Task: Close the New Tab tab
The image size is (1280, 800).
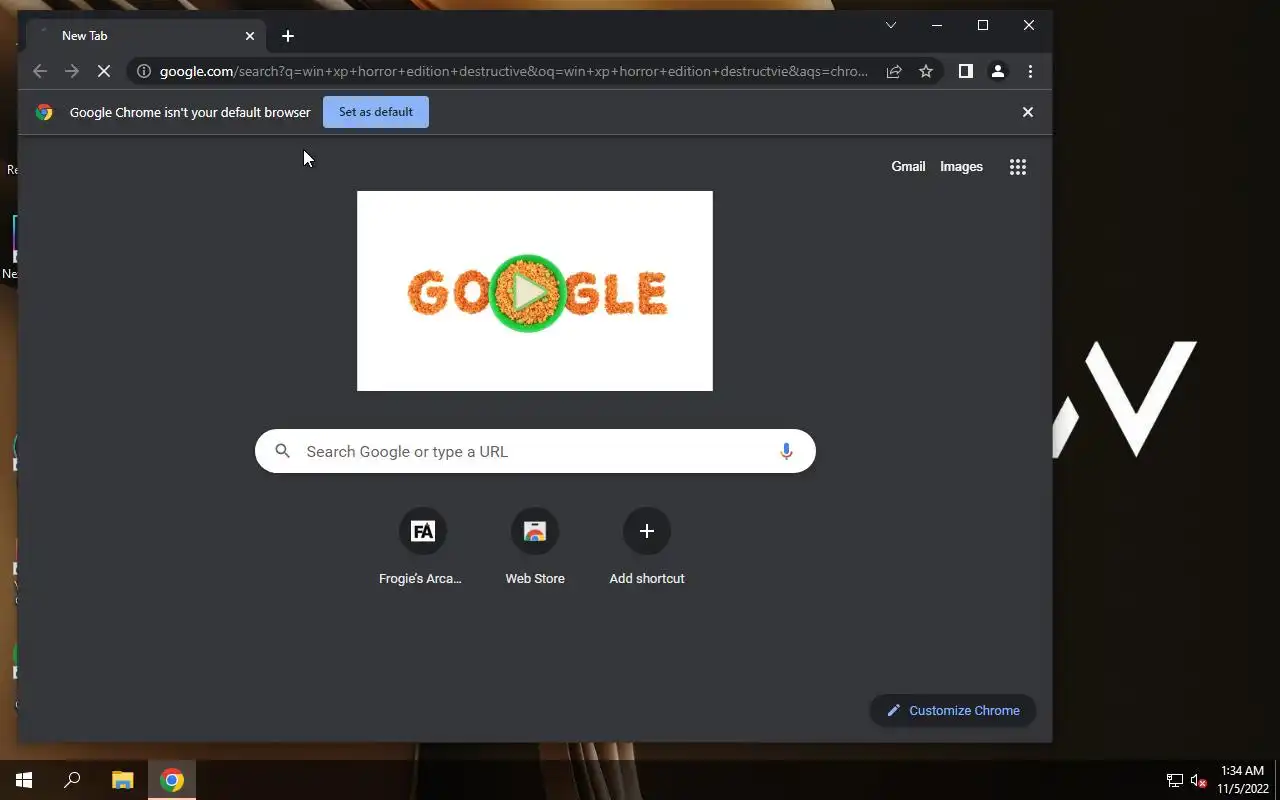Action: (250, 36)
